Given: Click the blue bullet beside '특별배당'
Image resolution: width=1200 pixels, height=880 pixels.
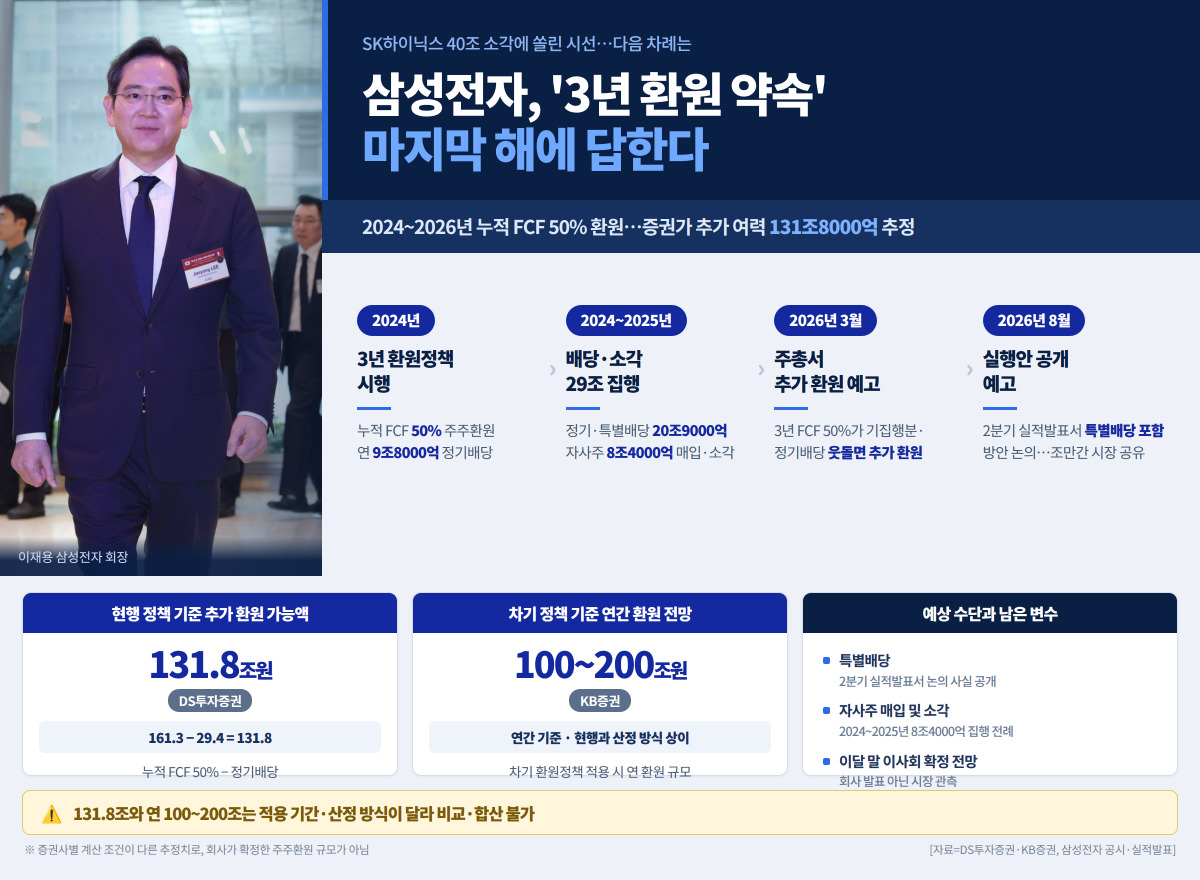Looking at the screenshot, I should click(826, 660).
